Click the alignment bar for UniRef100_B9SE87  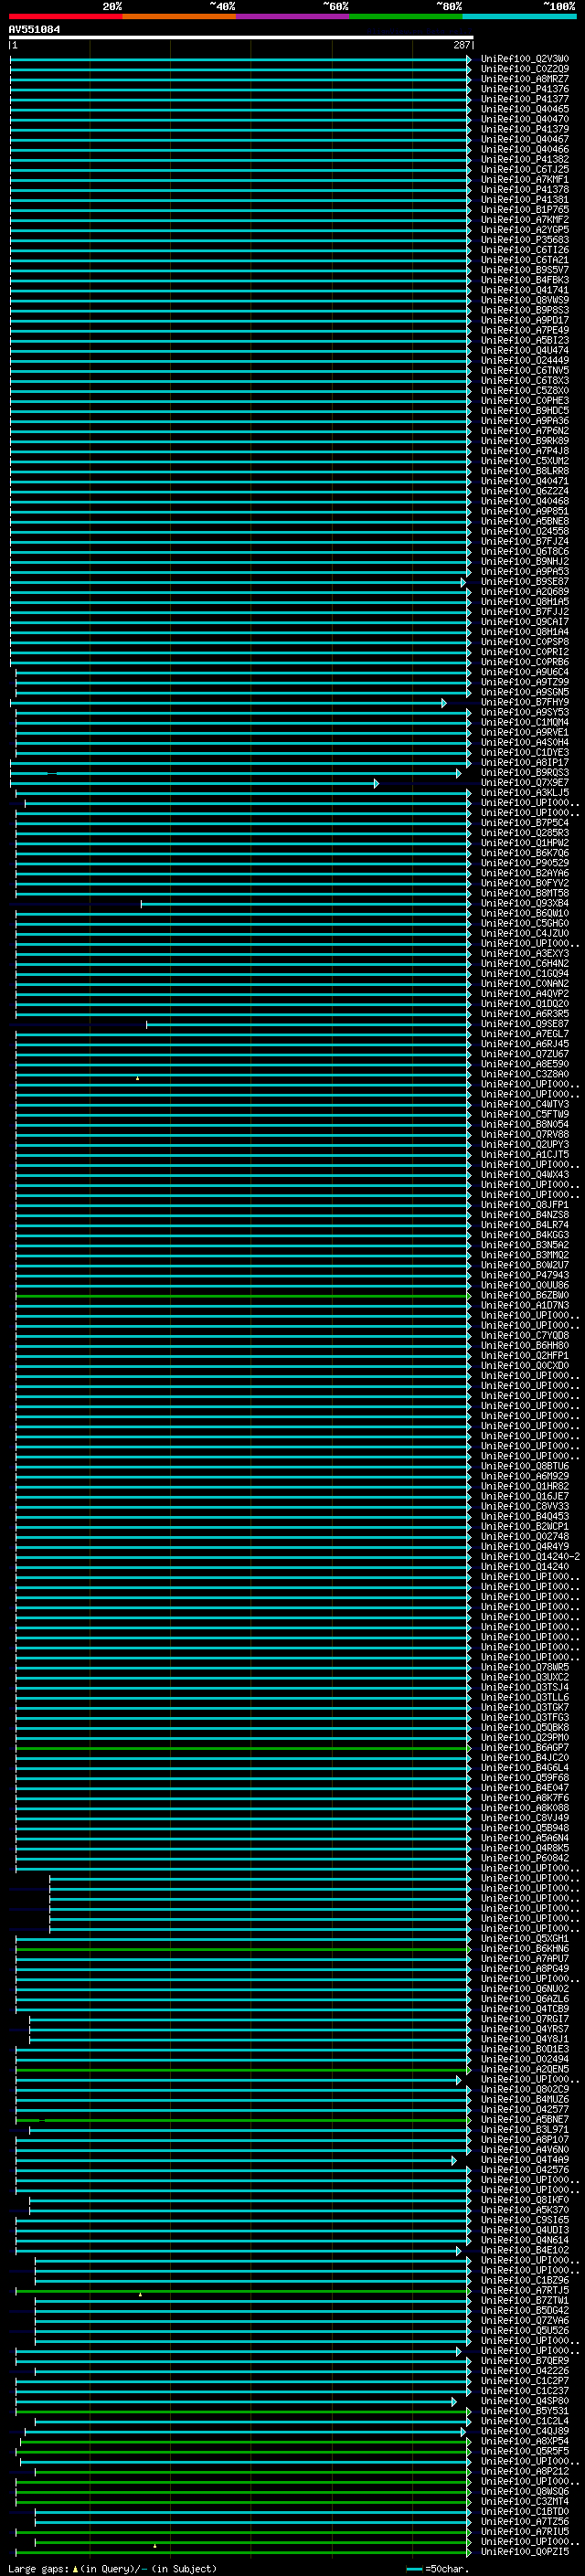click(x=238, y=582)
